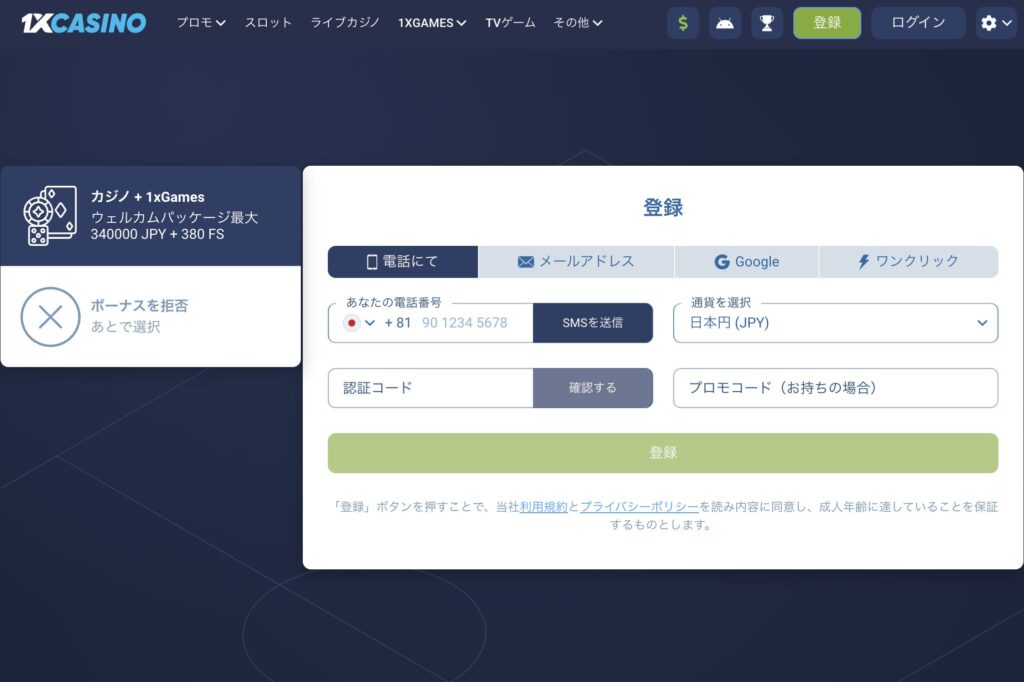
Task: Open the Android app download icon
Action: point(725,23)
